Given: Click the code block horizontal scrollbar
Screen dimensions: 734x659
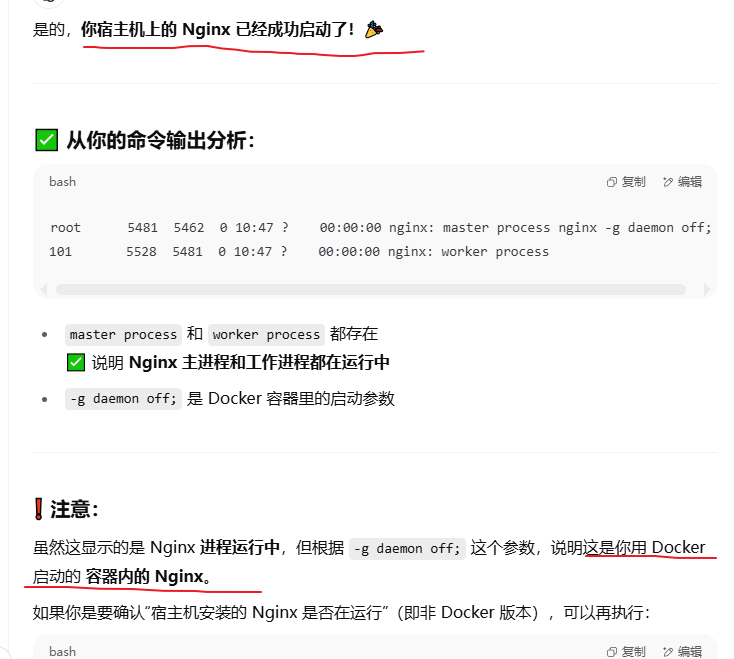Looking at the screenshot, I should pos(371,290).
